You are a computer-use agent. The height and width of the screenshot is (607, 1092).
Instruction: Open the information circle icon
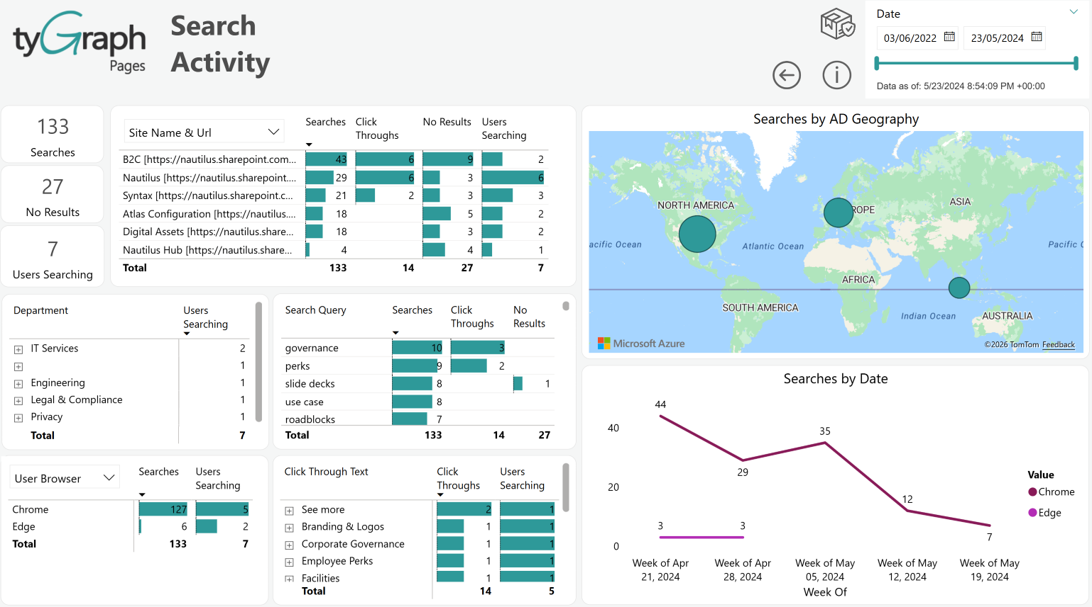[x=836, y=75]
